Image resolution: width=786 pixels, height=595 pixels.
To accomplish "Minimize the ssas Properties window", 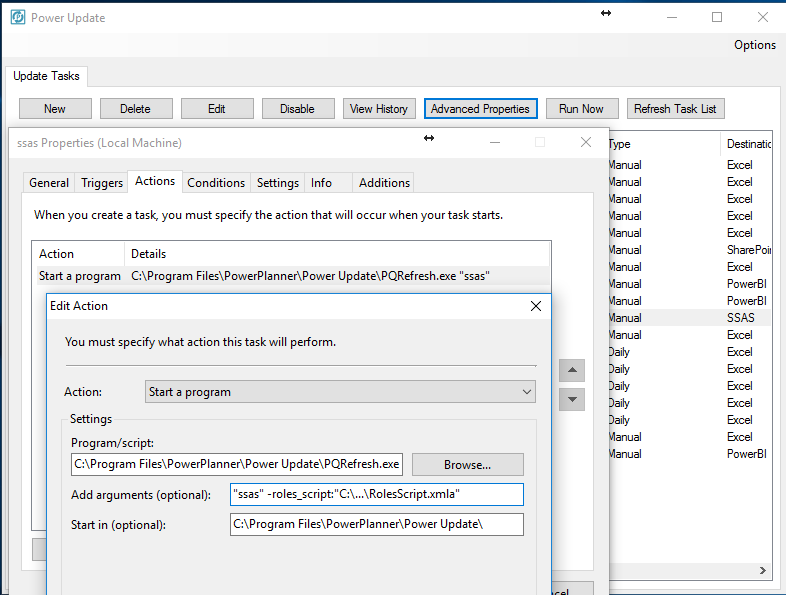I will pyautogui.click(x=495, y=142).
